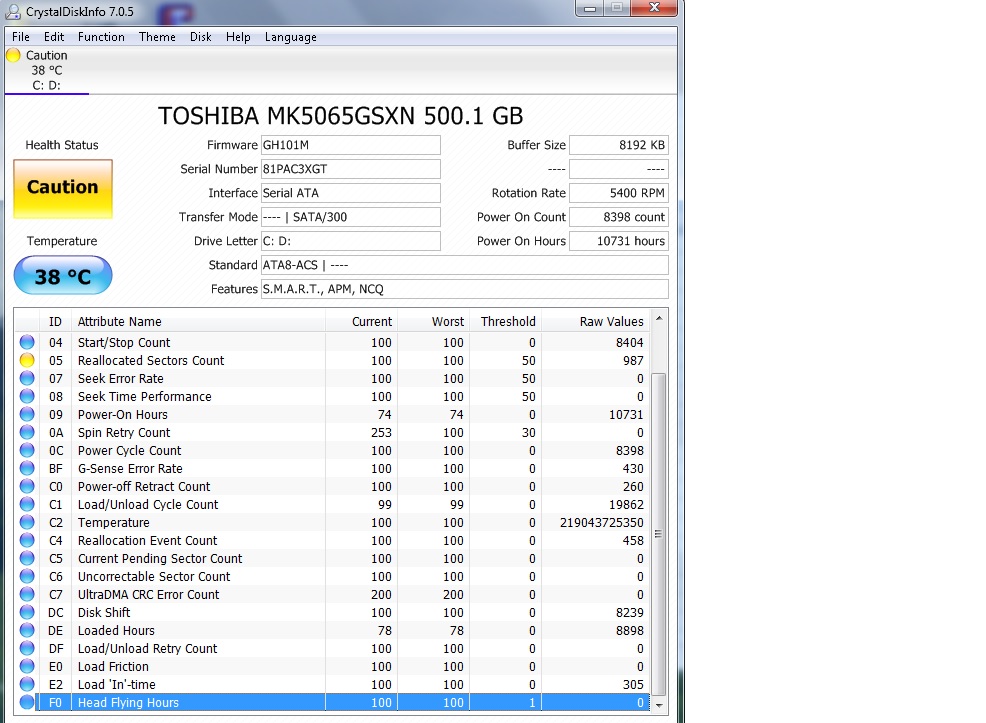Click the TOSHIBA MK5065GSXN 500.1 GB model title
Viewport: 986px width, 723px height.
click(x=340, y=116)
